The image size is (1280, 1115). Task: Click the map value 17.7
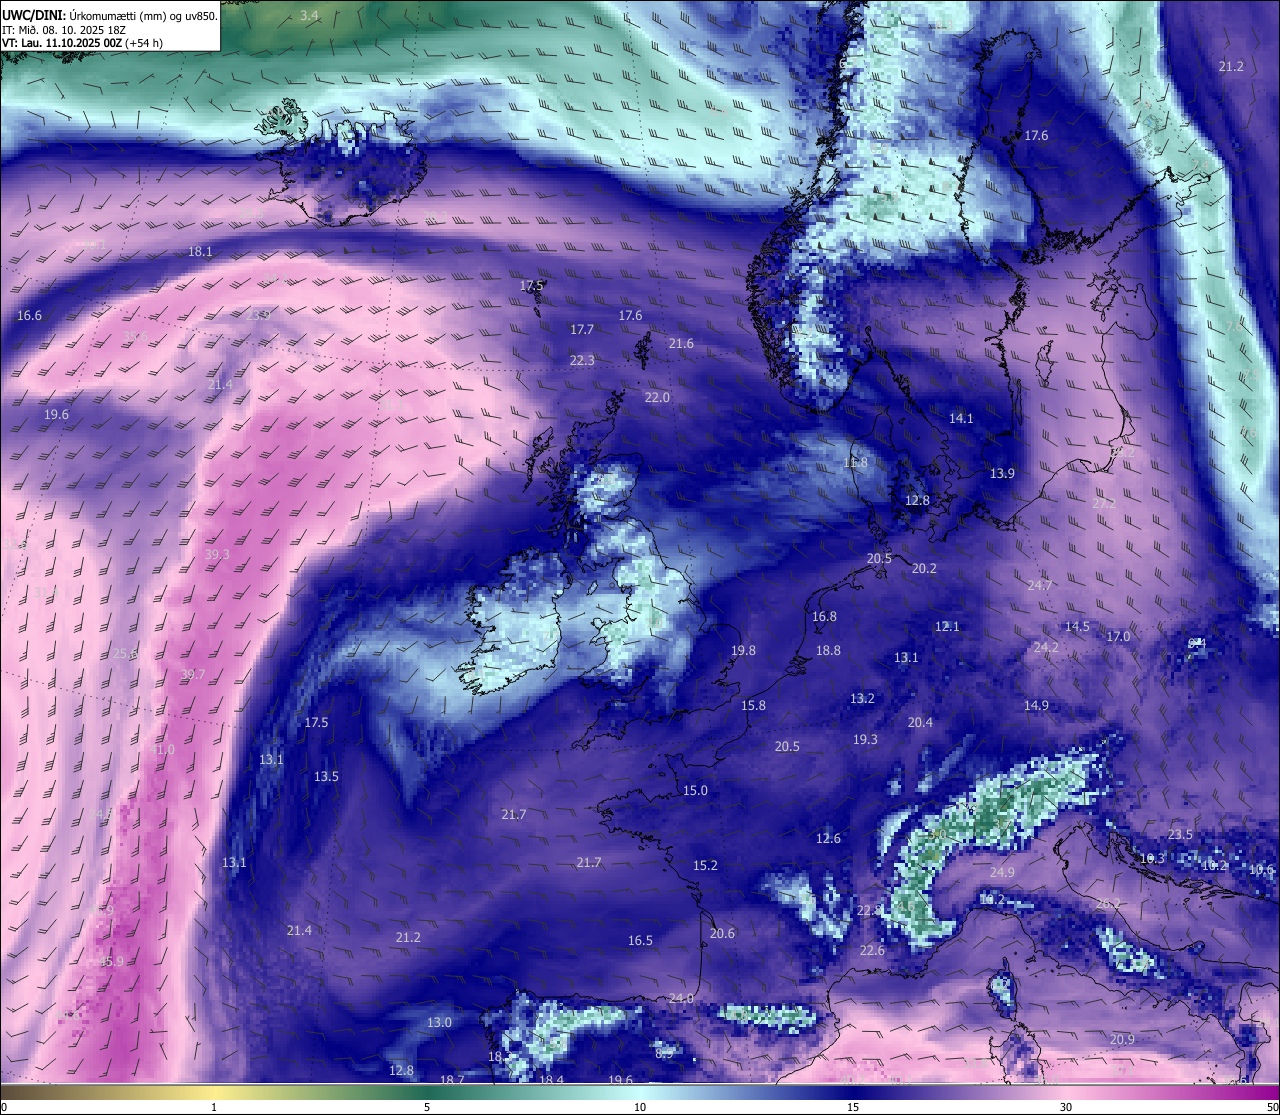[582, 330]
